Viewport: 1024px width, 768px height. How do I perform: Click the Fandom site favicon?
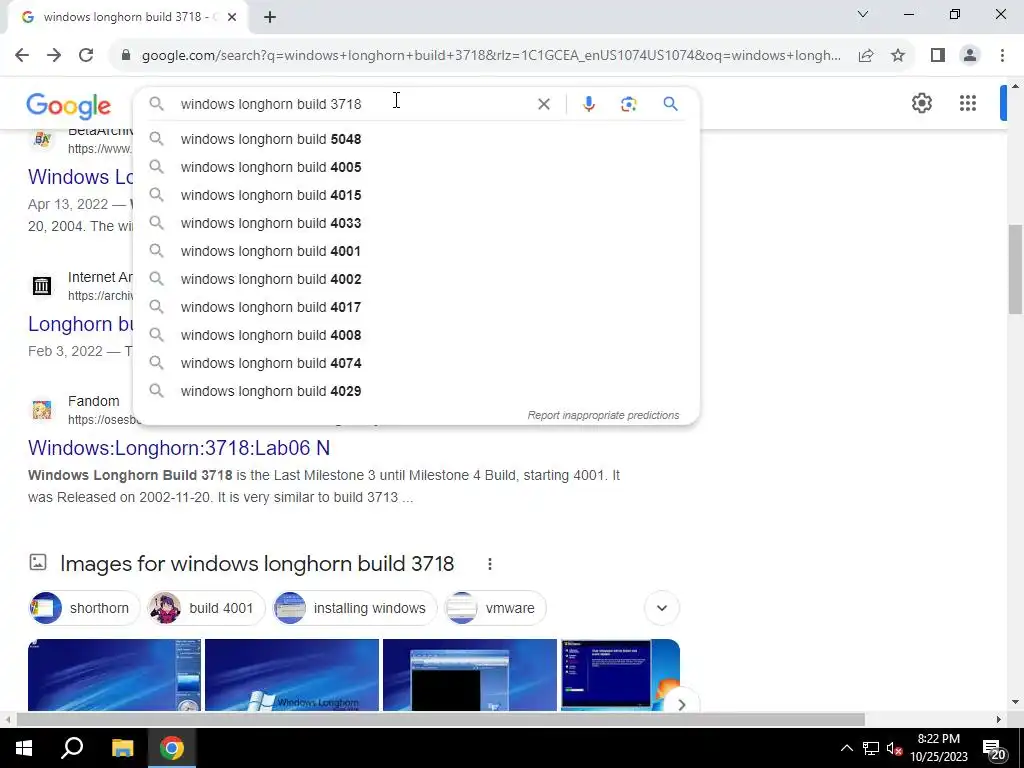pyautogui.click(x=42, y=409)
